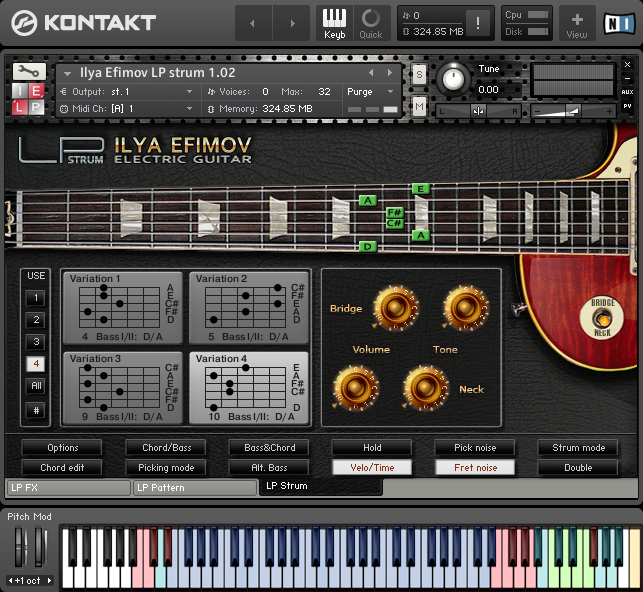Open the View options button
The height and width of the screenshot is (592, 643).
[x=577, y=22]
